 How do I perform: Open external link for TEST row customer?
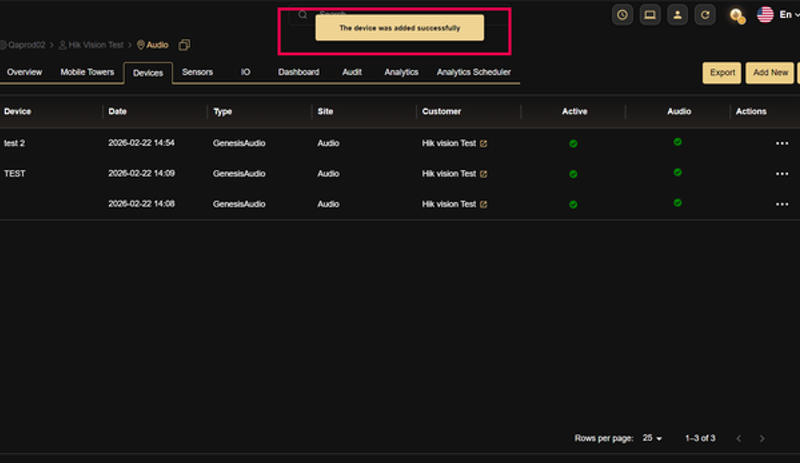coord(483,174)
